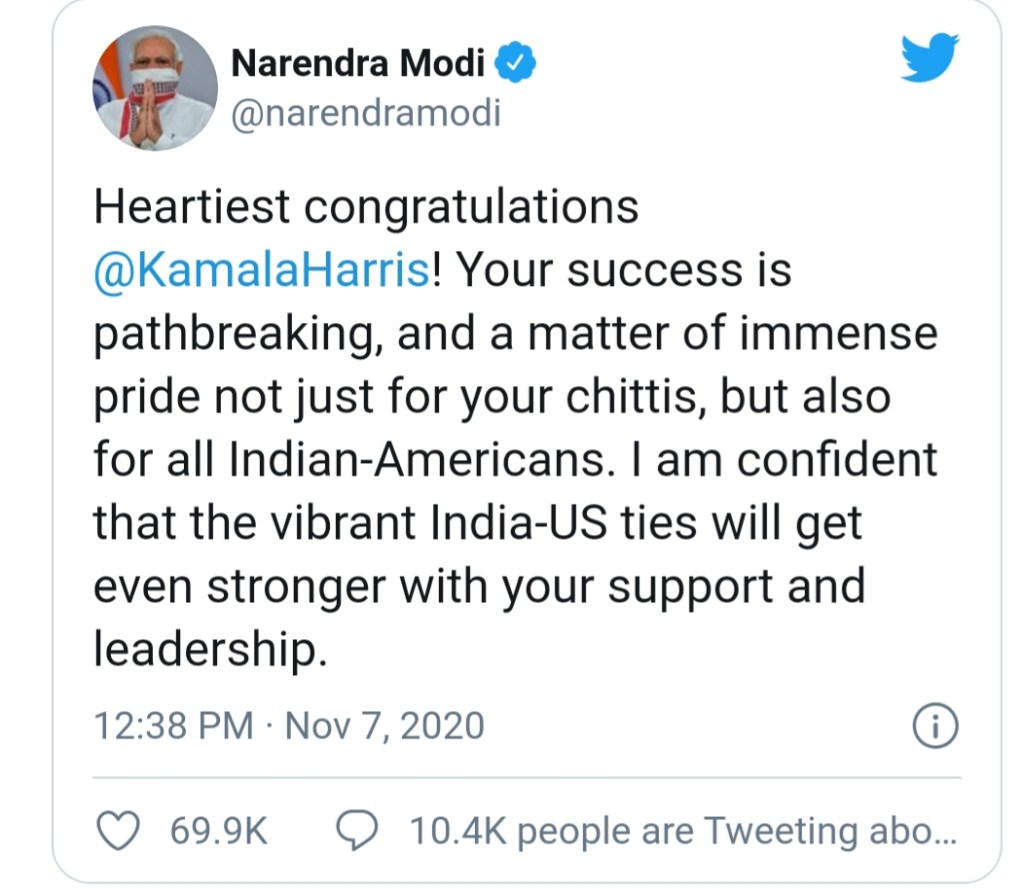The width and height of the screenshot is (1024, 889).
Task: Click the Narendra Modi display name
Action: [x=358, y=65]
